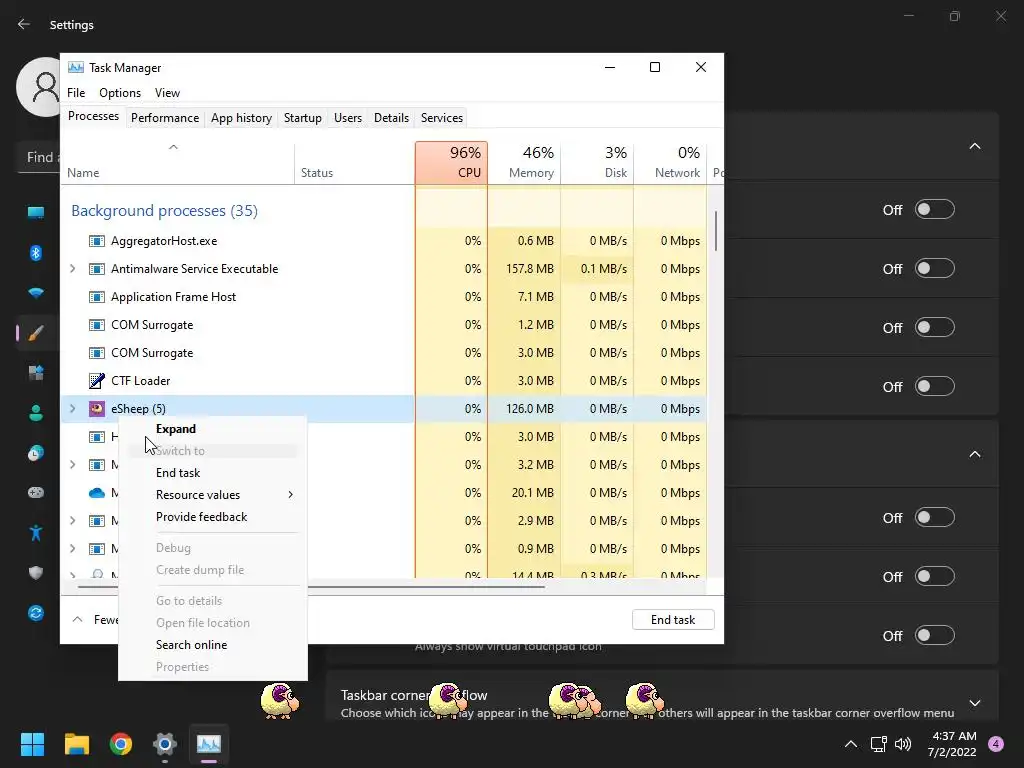Sort by Disk column header
The height and width of the screenshot is (768, 1024).
click(x=598, y=163)
